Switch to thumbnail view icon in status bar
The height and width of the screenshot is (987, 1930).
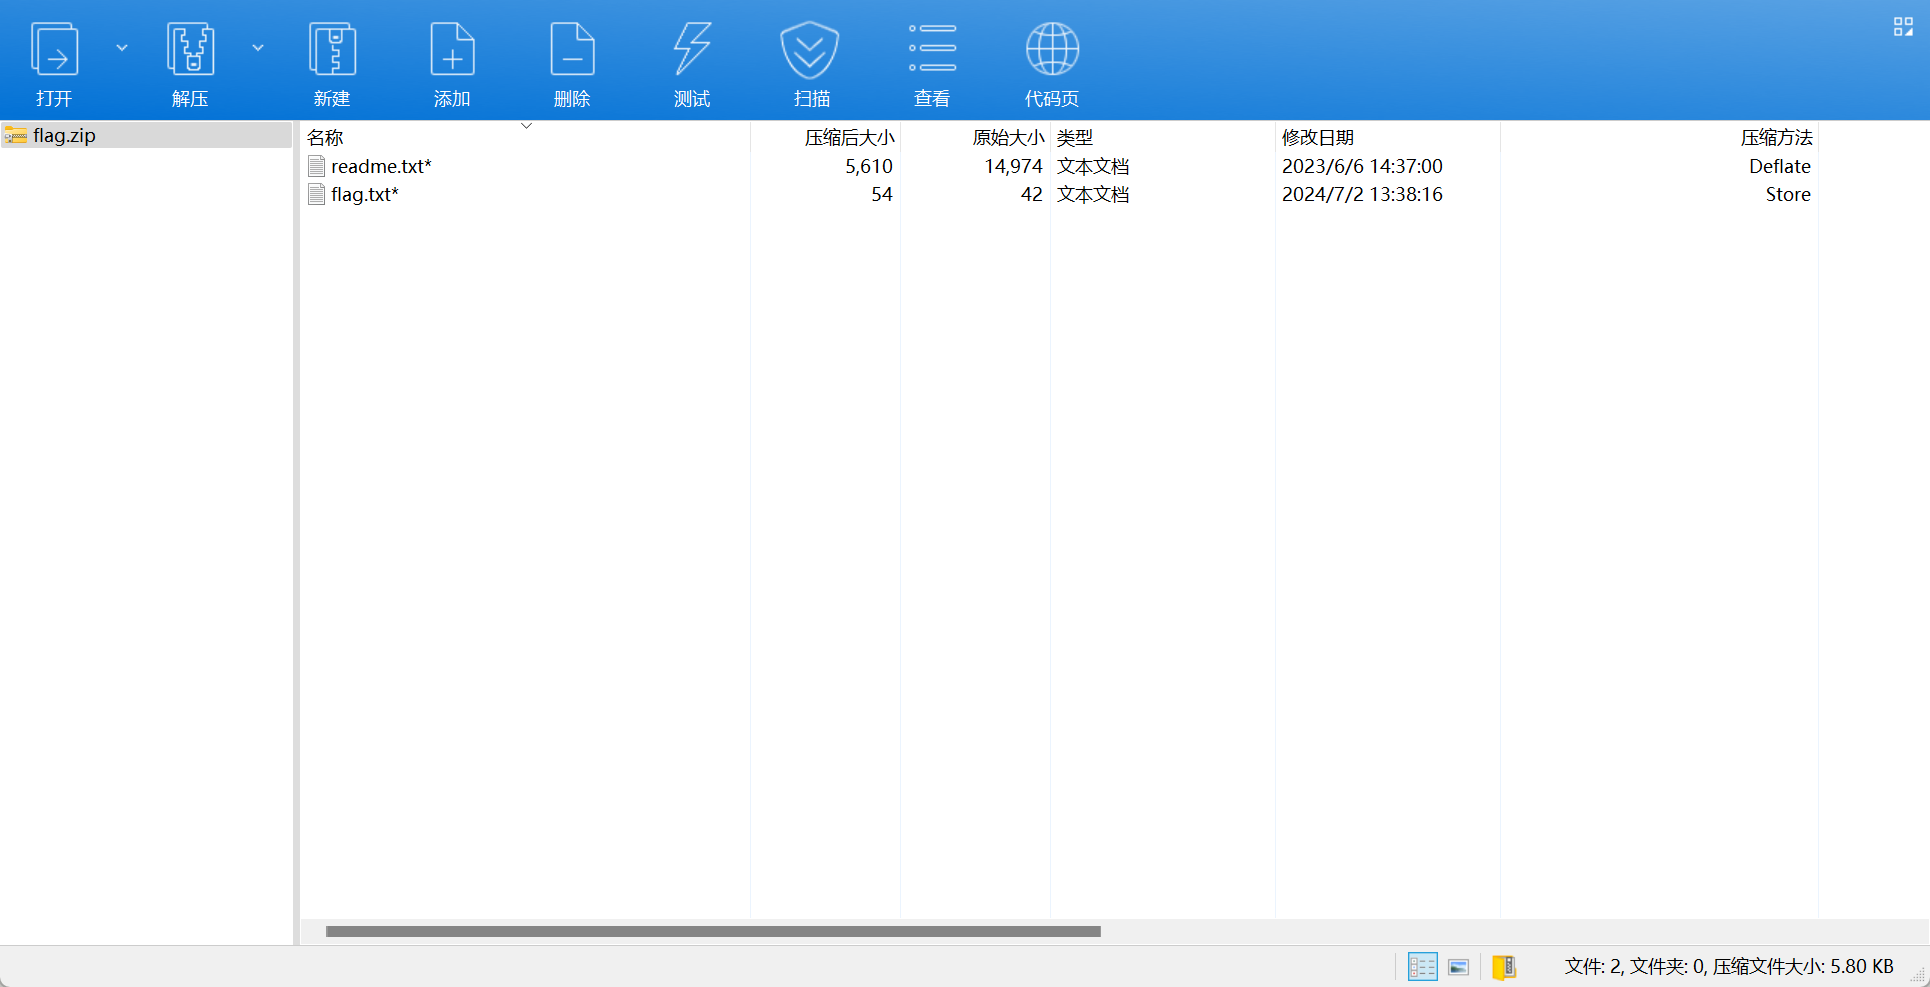(x=1459, y=967)
